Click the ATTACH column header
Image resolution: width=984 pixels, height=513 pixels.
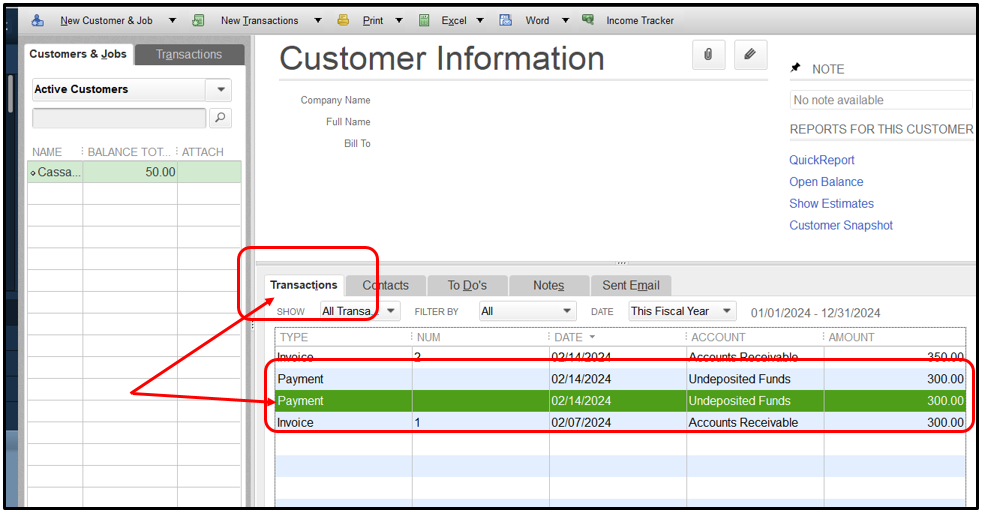click(x=203, y=152)
